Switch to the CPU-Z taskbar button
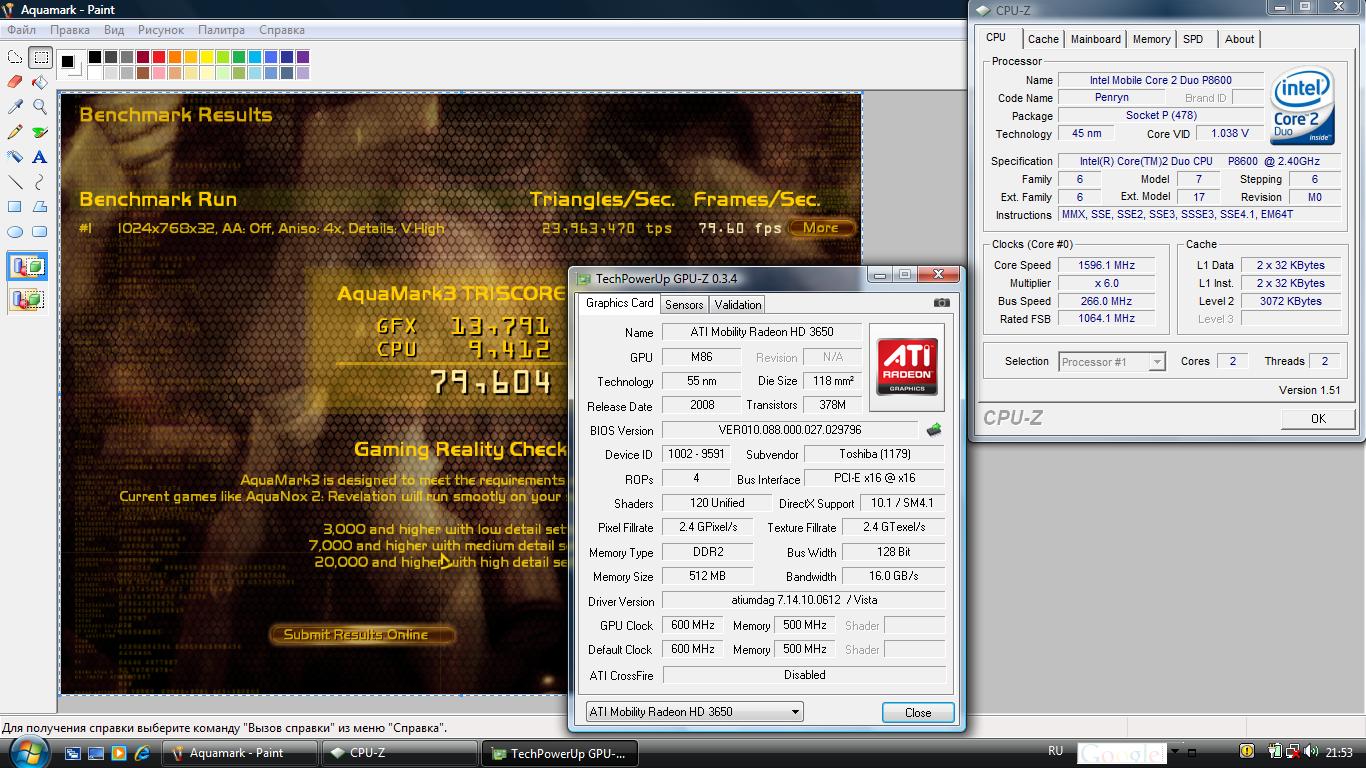The height and width of the screenshot is (768, 1366). point(400,753)
